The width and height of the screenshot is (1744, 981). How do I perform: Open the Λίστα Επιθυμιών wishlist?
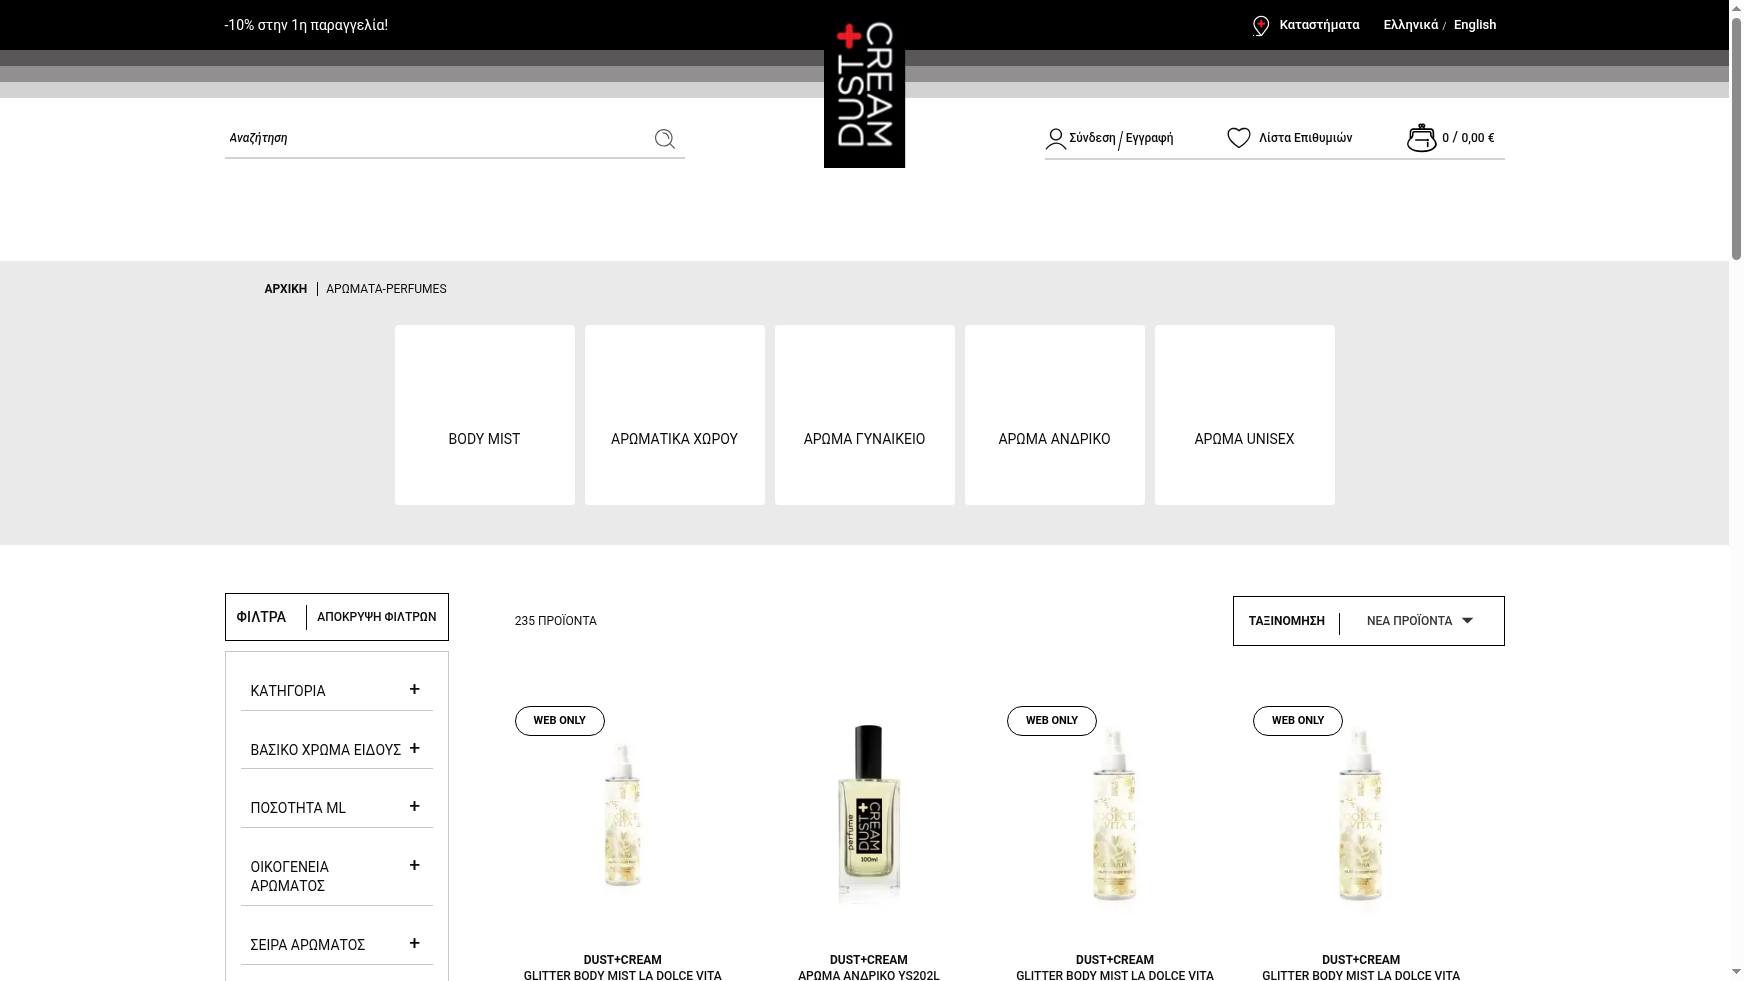click(x=1306, y=137)
